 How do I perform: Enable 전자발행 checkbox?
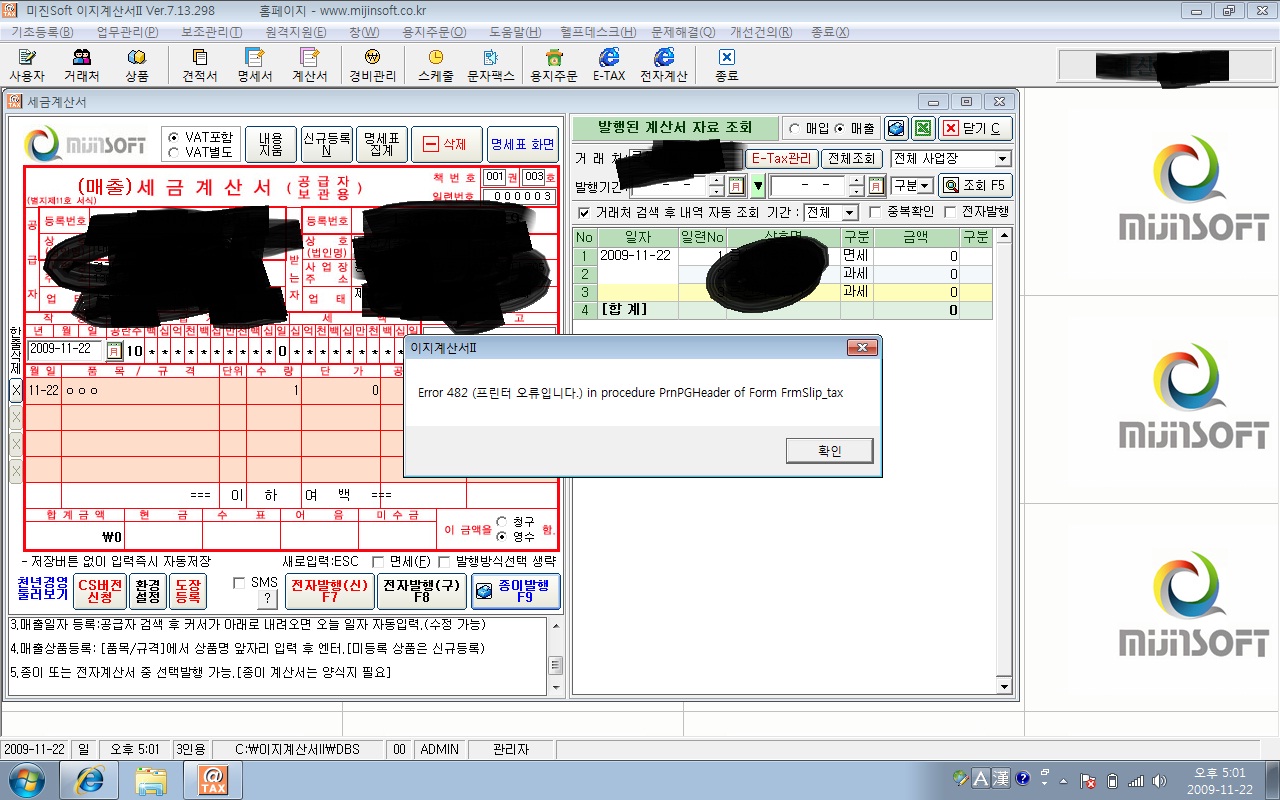[950, 212]
